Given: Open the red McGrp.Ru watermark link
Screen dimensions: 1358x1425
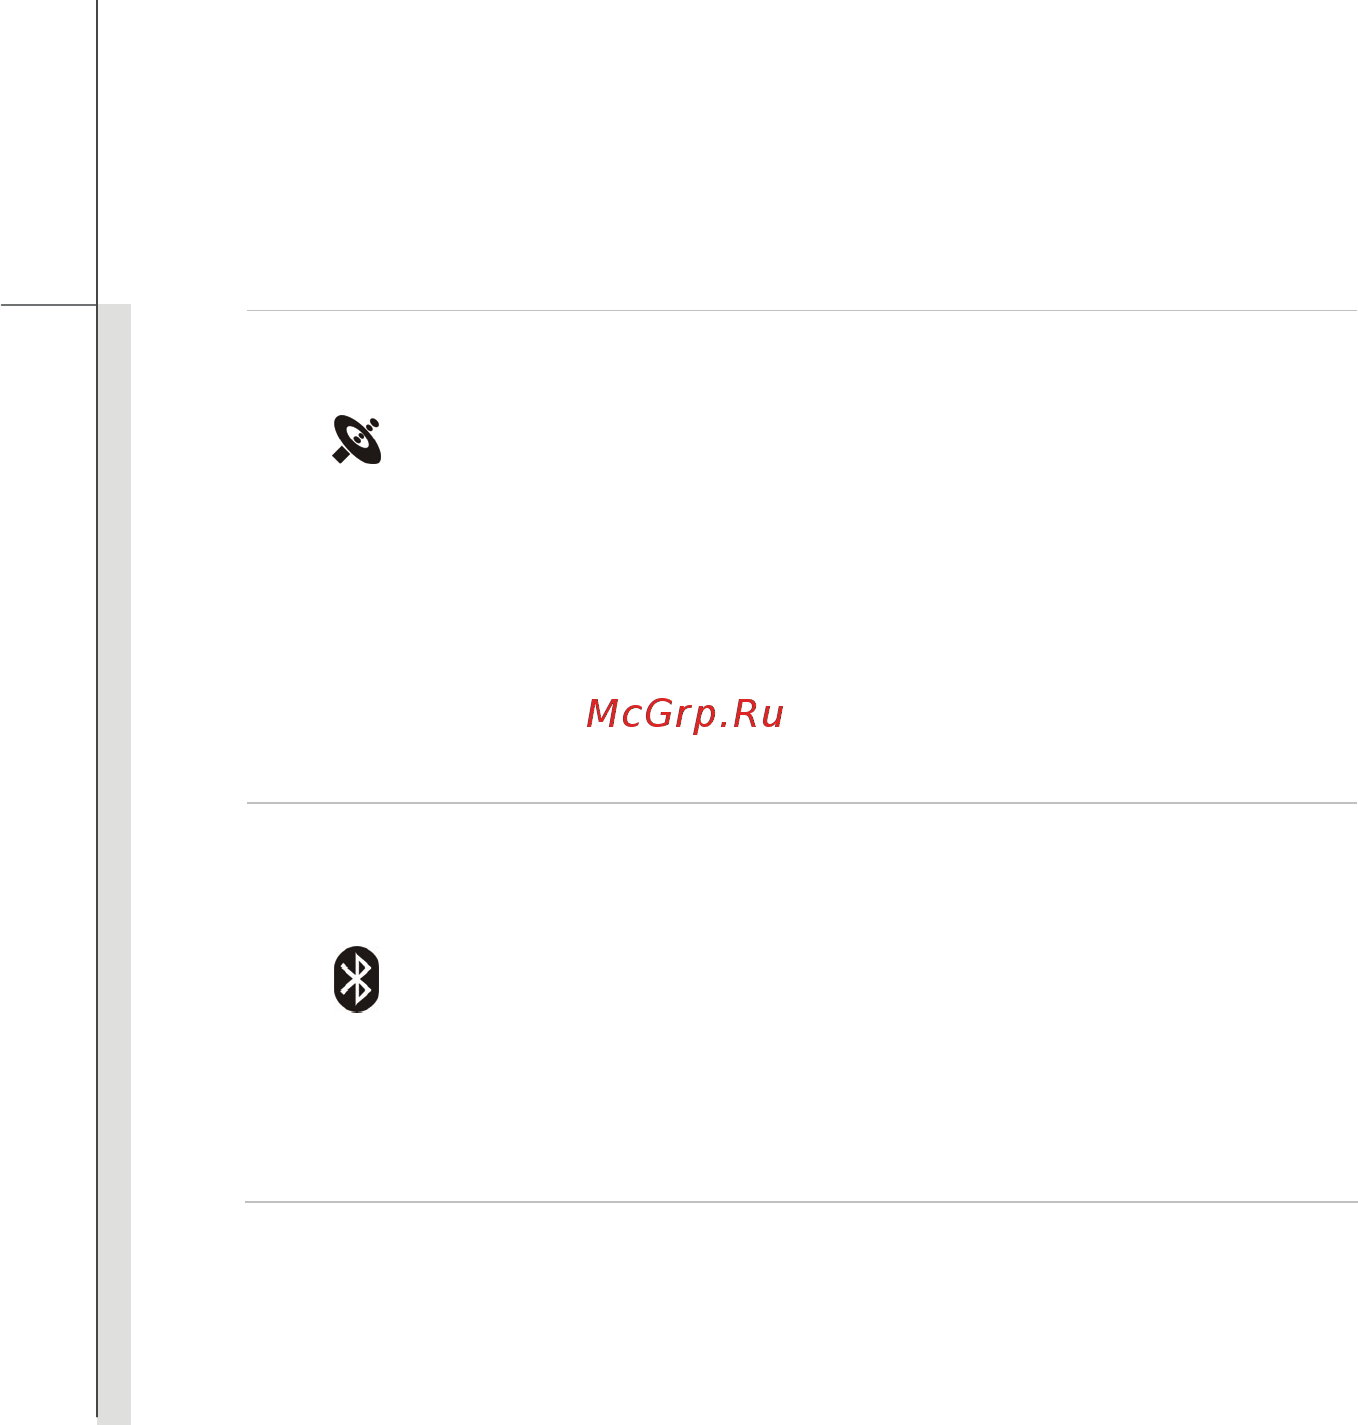Looking at the screenshot, I should point(685,714).
